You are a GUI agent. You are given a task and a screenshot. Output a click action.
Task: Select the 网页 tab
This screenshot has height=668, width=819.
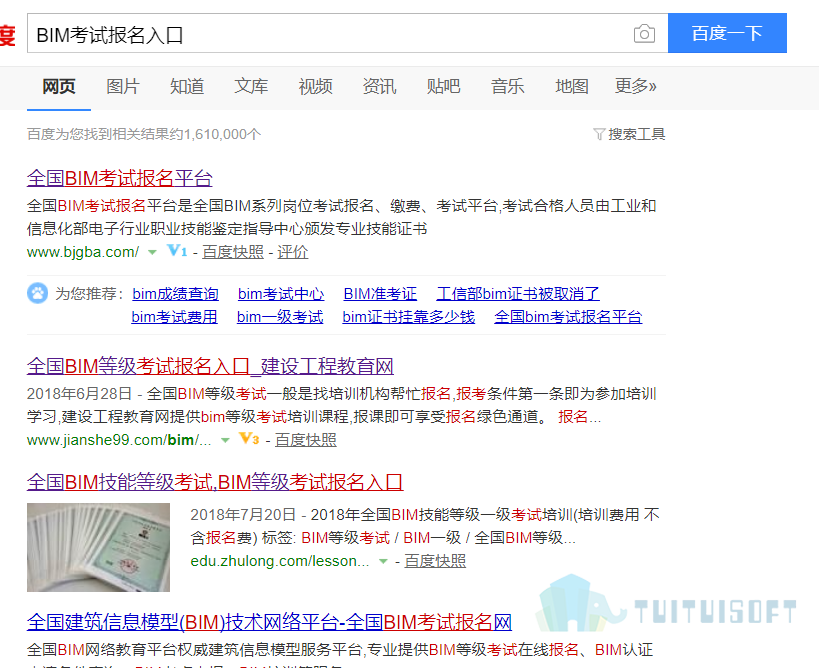pos(59,86)
